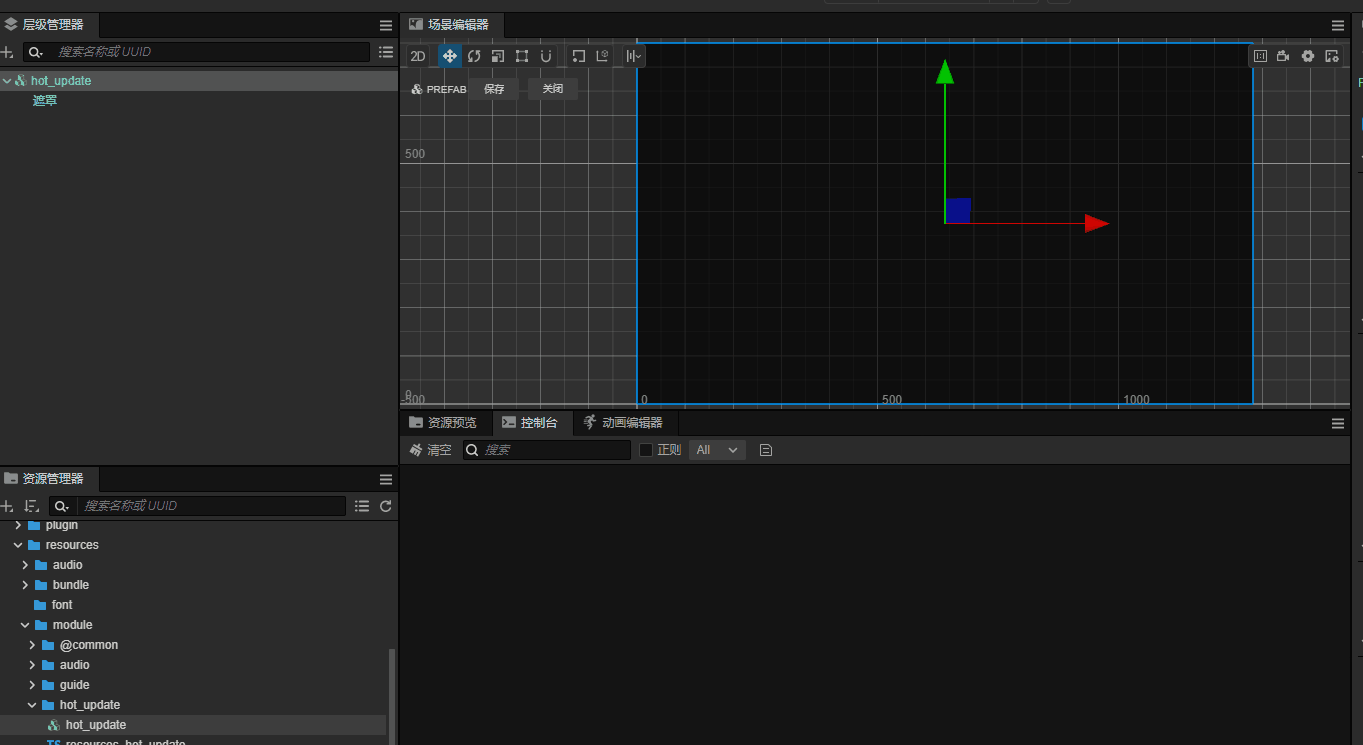
Task: Select the Scale gizmo tool
Action: tap(498, 56)
